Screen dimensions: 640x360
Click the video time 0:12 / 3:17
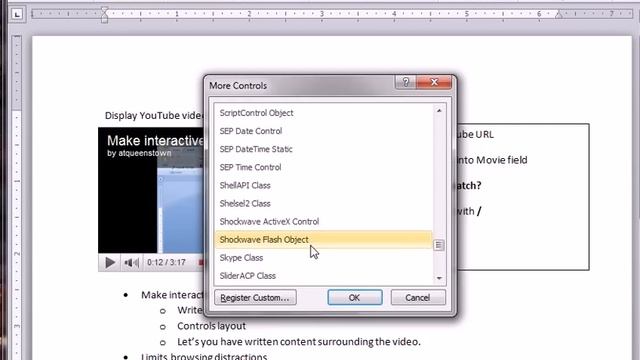pyautogui.click(x=167, y=262)
